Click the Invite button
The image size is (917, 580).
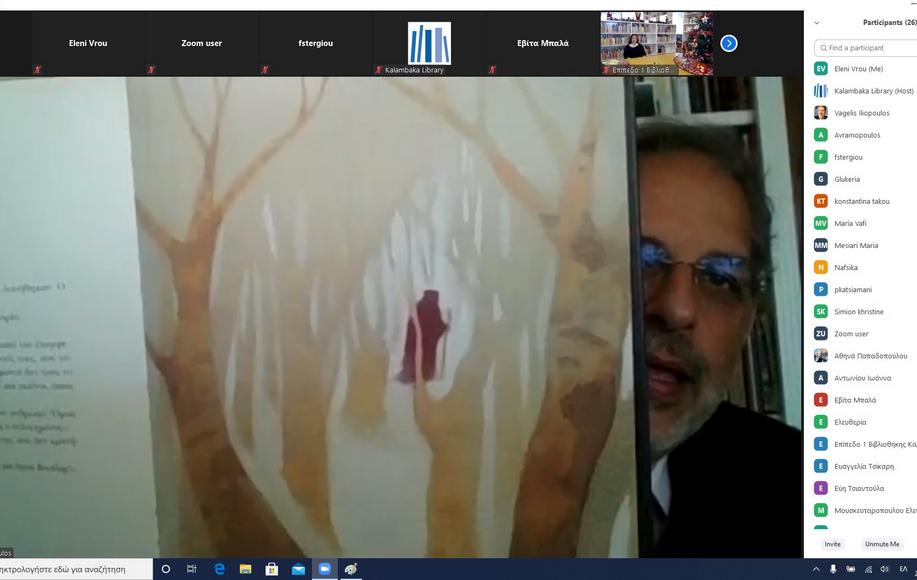(x=832, y=544)
